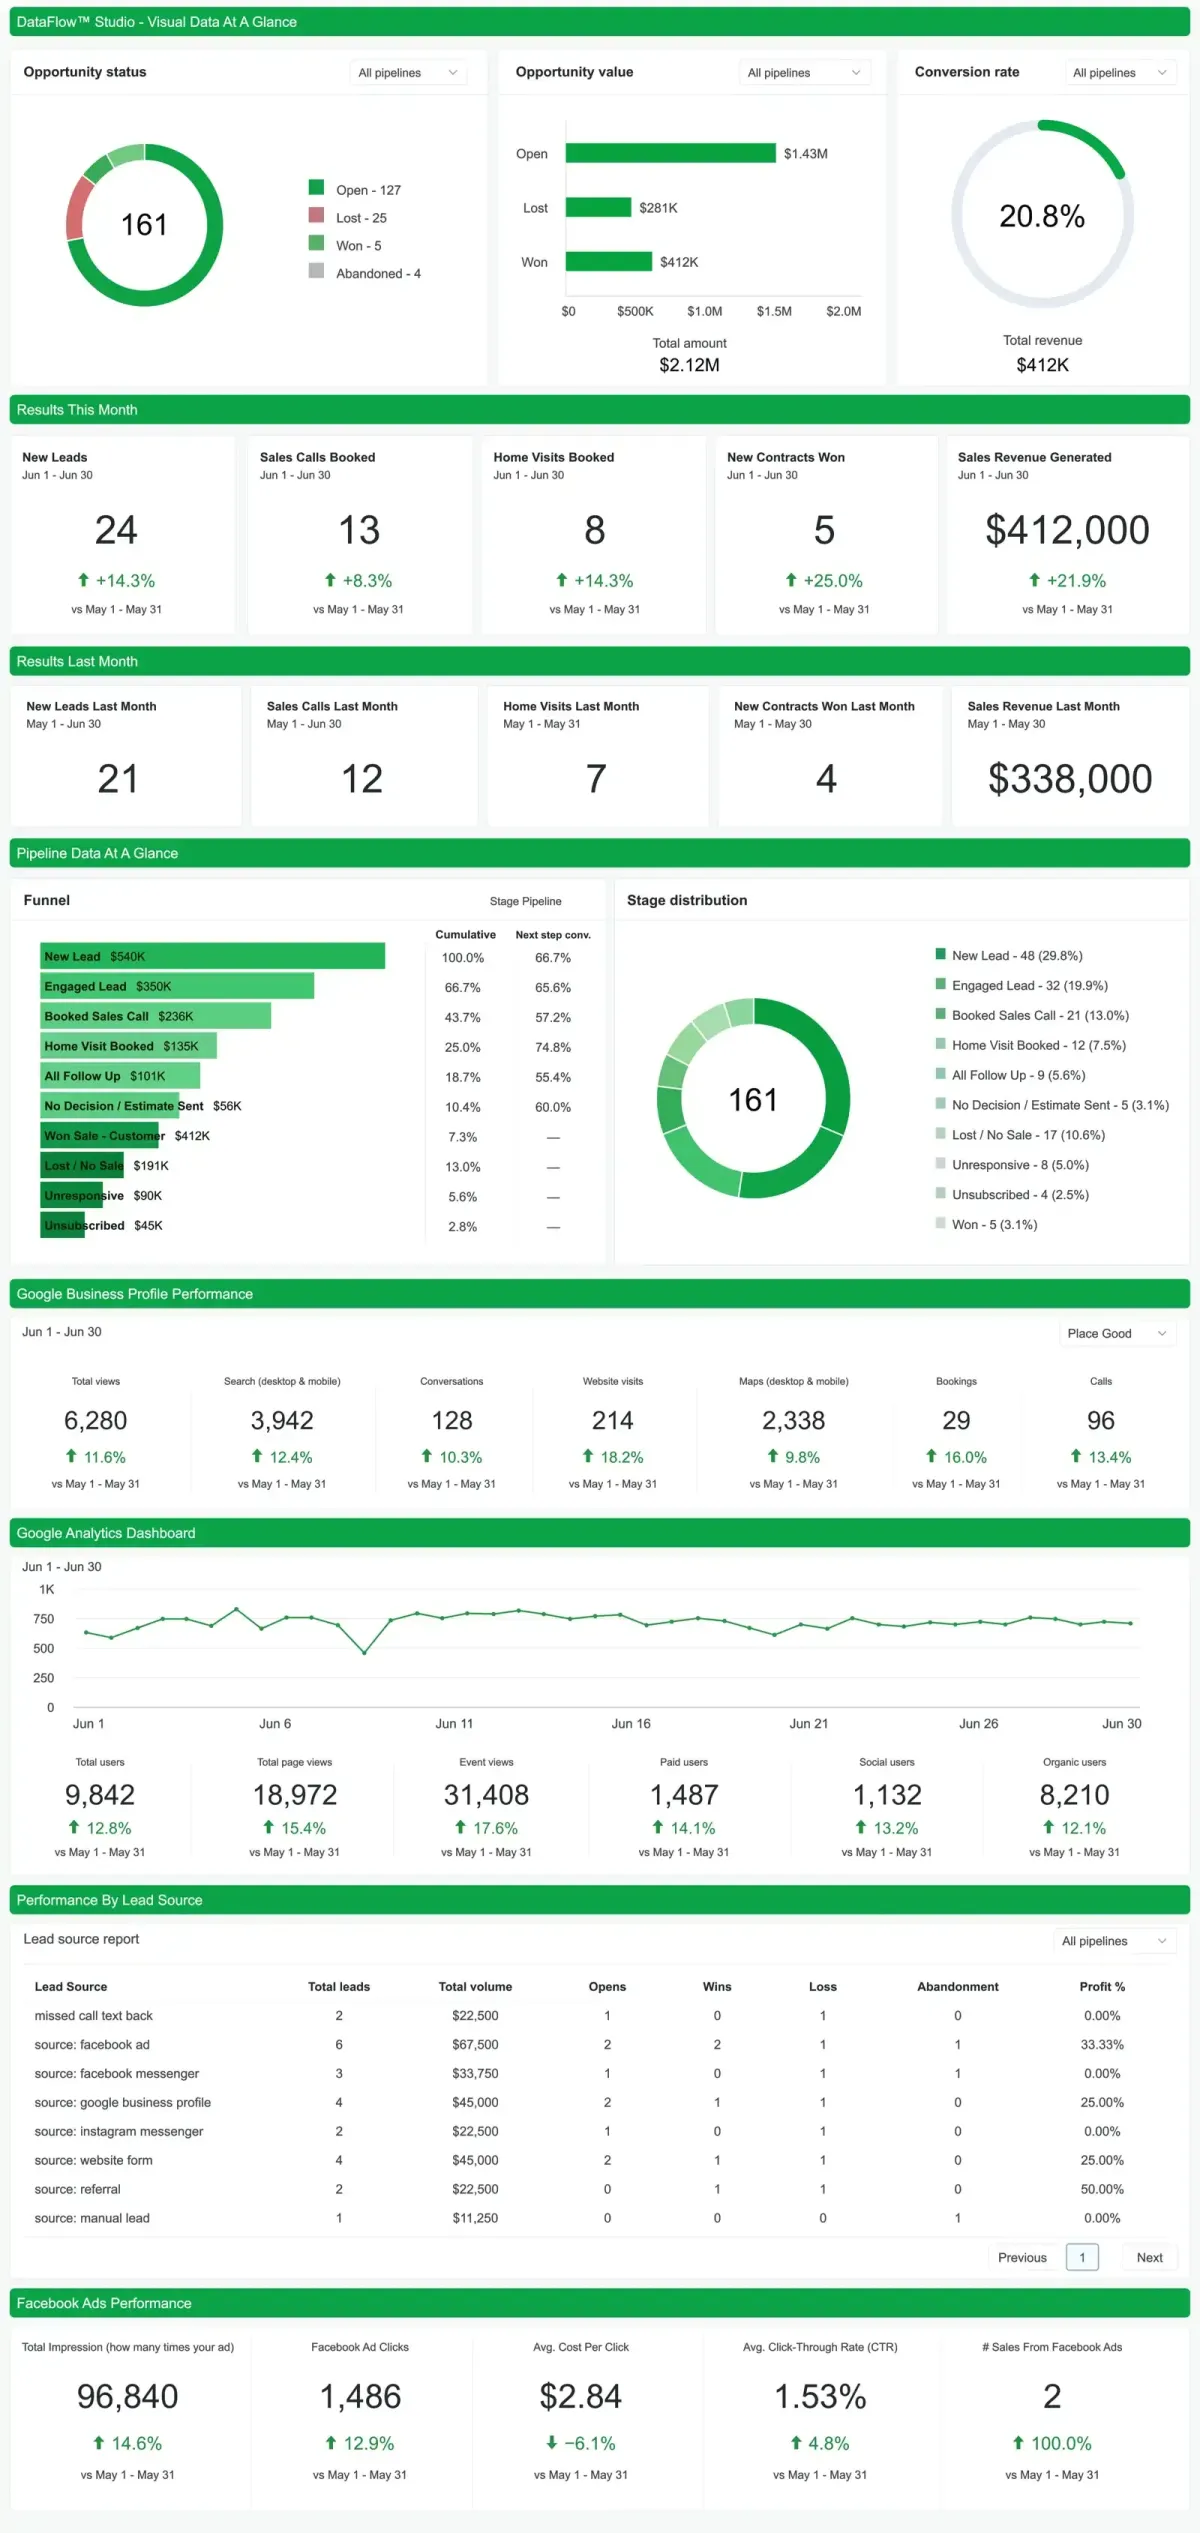Click the Open - 127 legend swatch
The height and width of the screenshot is (2533, 1200).
[x=316, y=187]
